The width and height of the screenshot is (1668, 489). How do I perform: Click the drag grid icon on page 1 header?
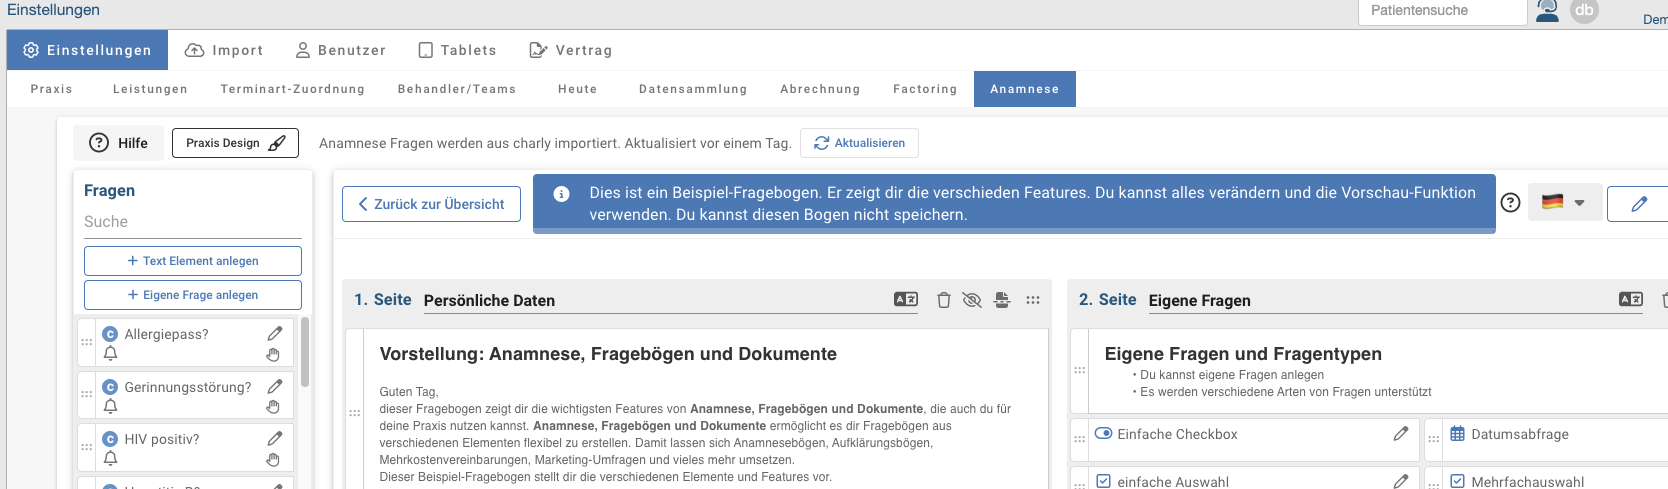tap(1033, 300)
